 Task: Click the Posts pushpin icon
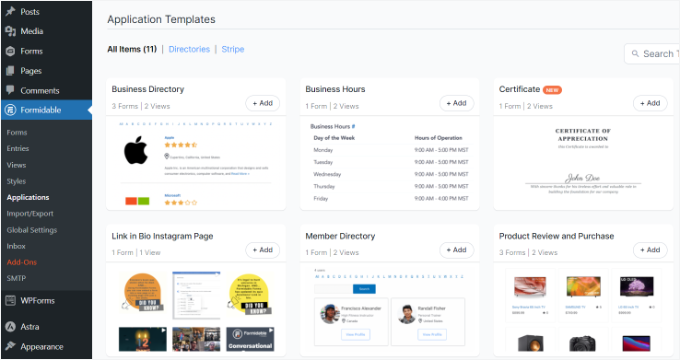tap(10, 12)
